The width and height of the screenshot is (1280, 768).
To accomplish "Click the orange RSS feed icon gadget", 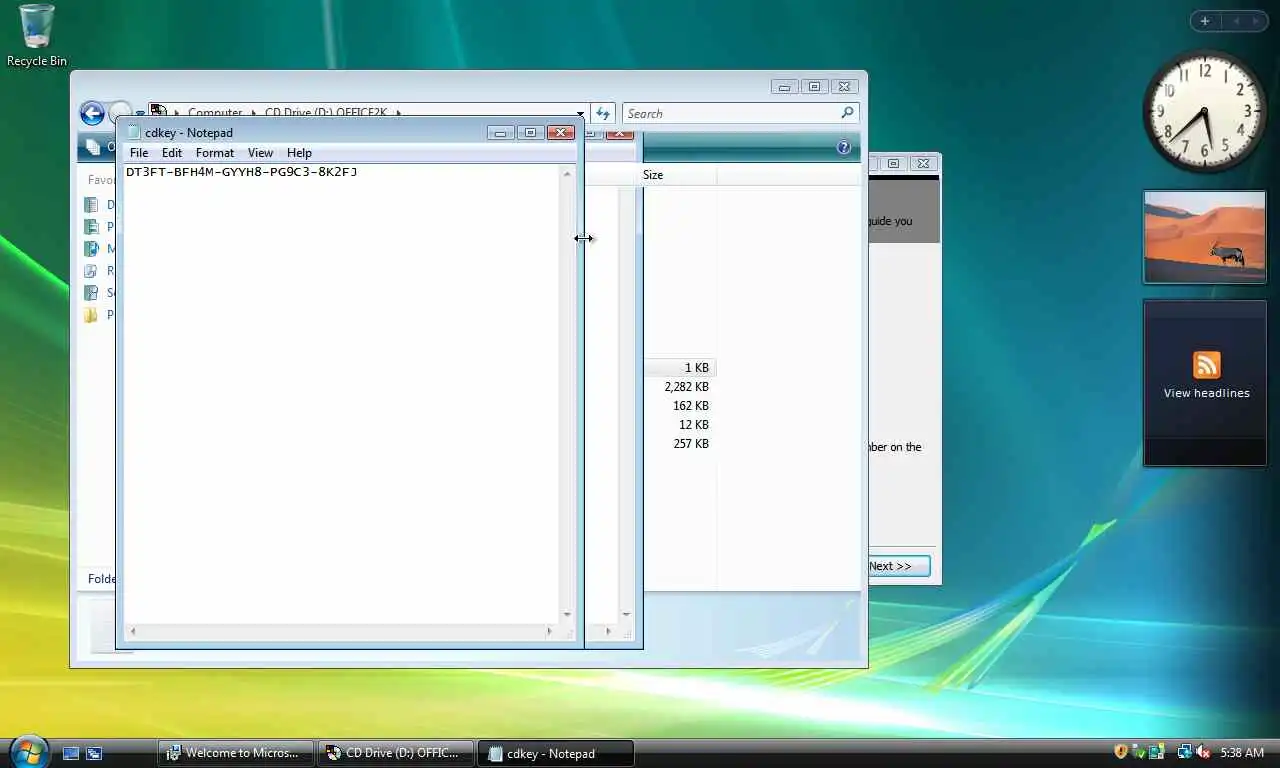I will coord(1206,365).
